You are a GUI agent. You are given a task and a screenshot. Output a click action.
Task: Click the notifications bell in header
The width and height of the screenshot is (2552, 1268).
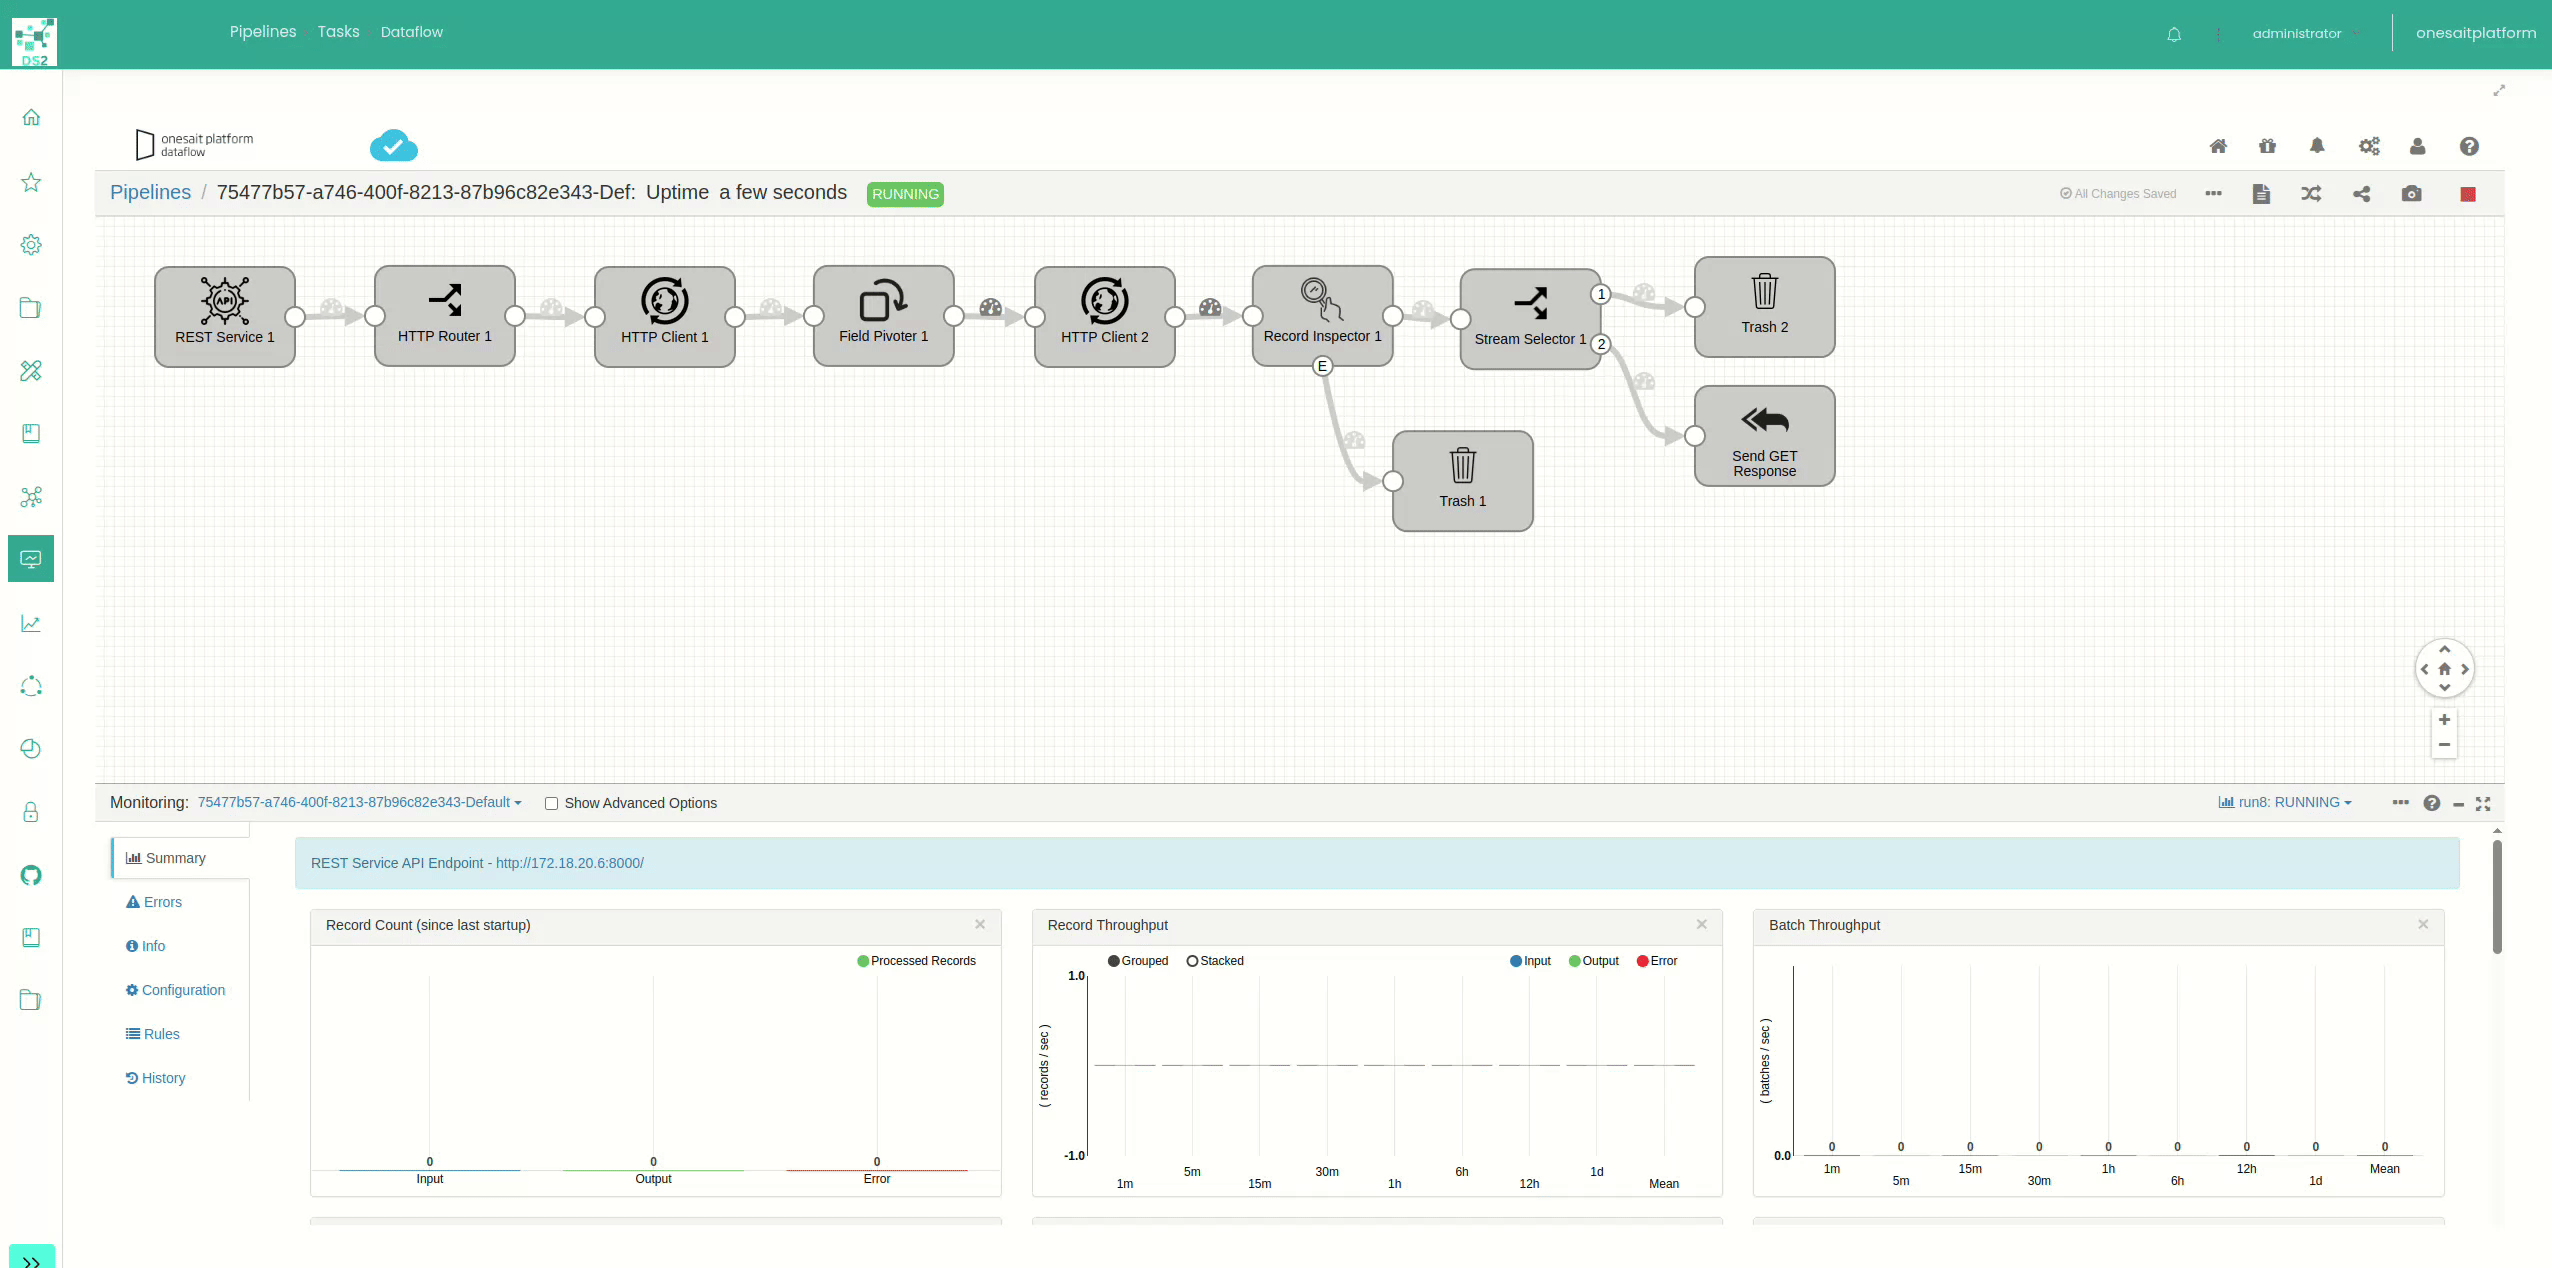[2174, 34]
